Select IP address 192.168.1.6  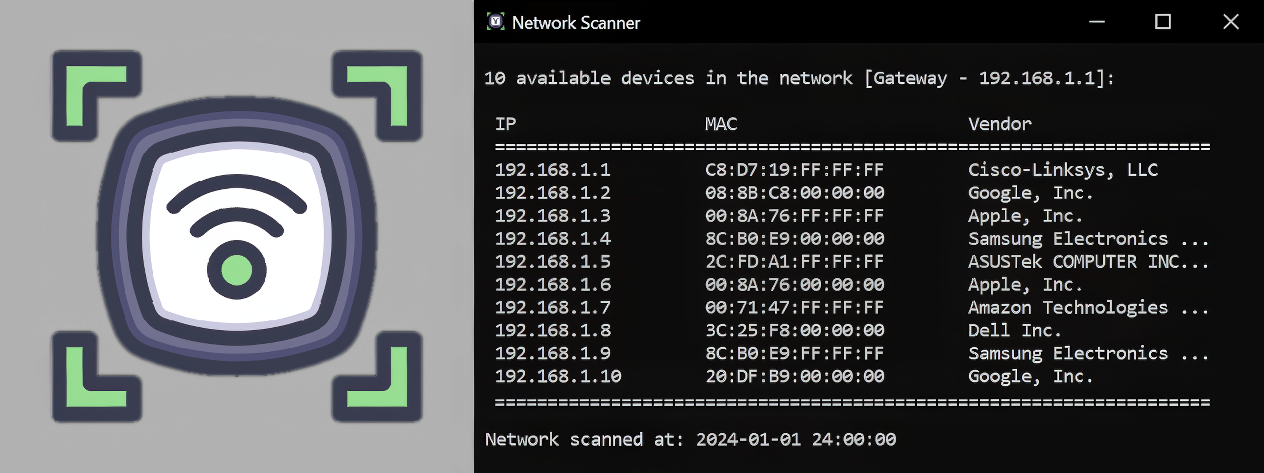pyautogui.click(x=553, y=285)
